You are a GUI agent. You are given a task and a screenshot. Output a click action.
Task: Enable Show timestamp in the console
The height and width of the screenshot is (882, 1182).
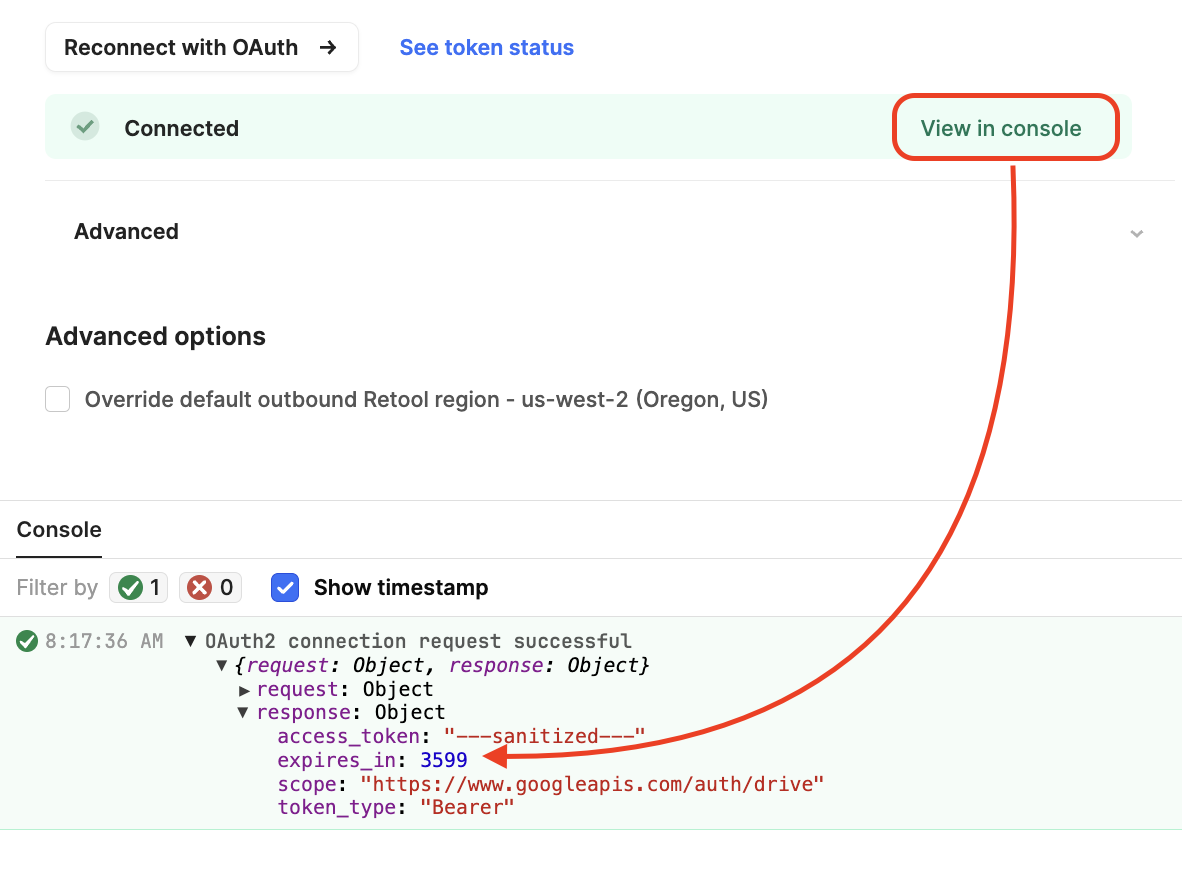[x=285, y=587]
